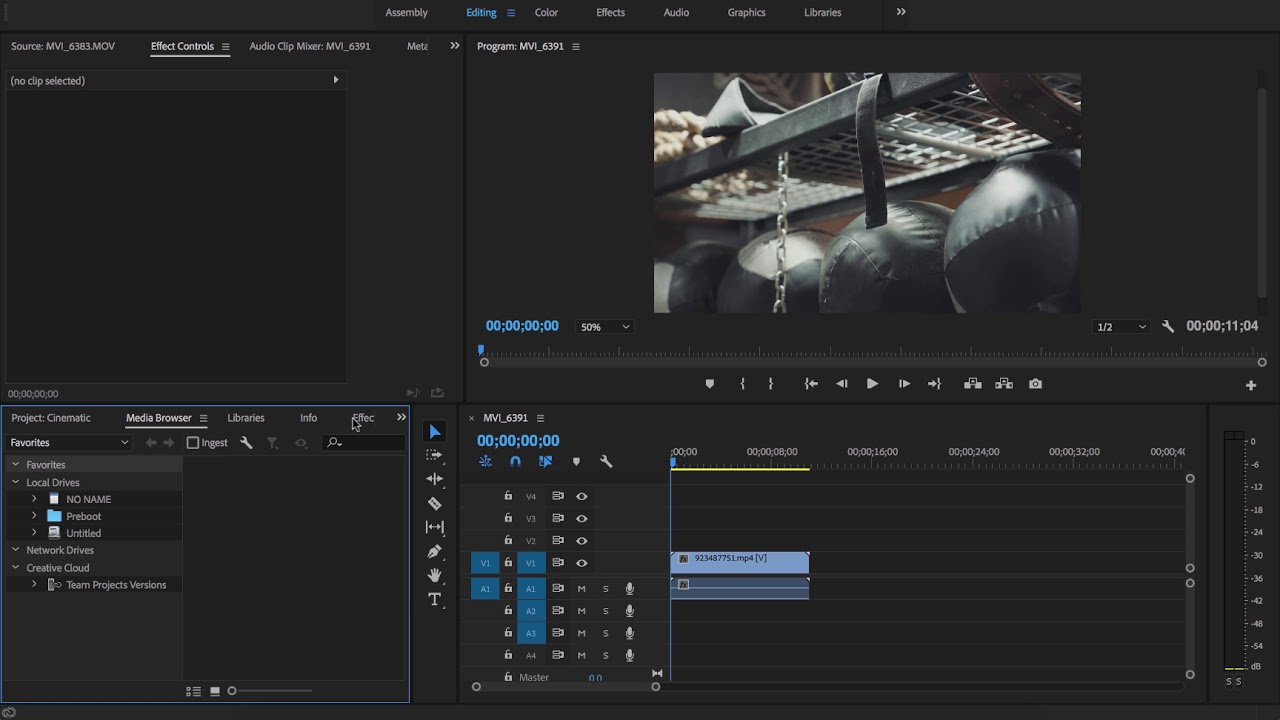The image size is (1280, 720).
Task: Toggle lock on track V2
Action: (x=508, y=540)
